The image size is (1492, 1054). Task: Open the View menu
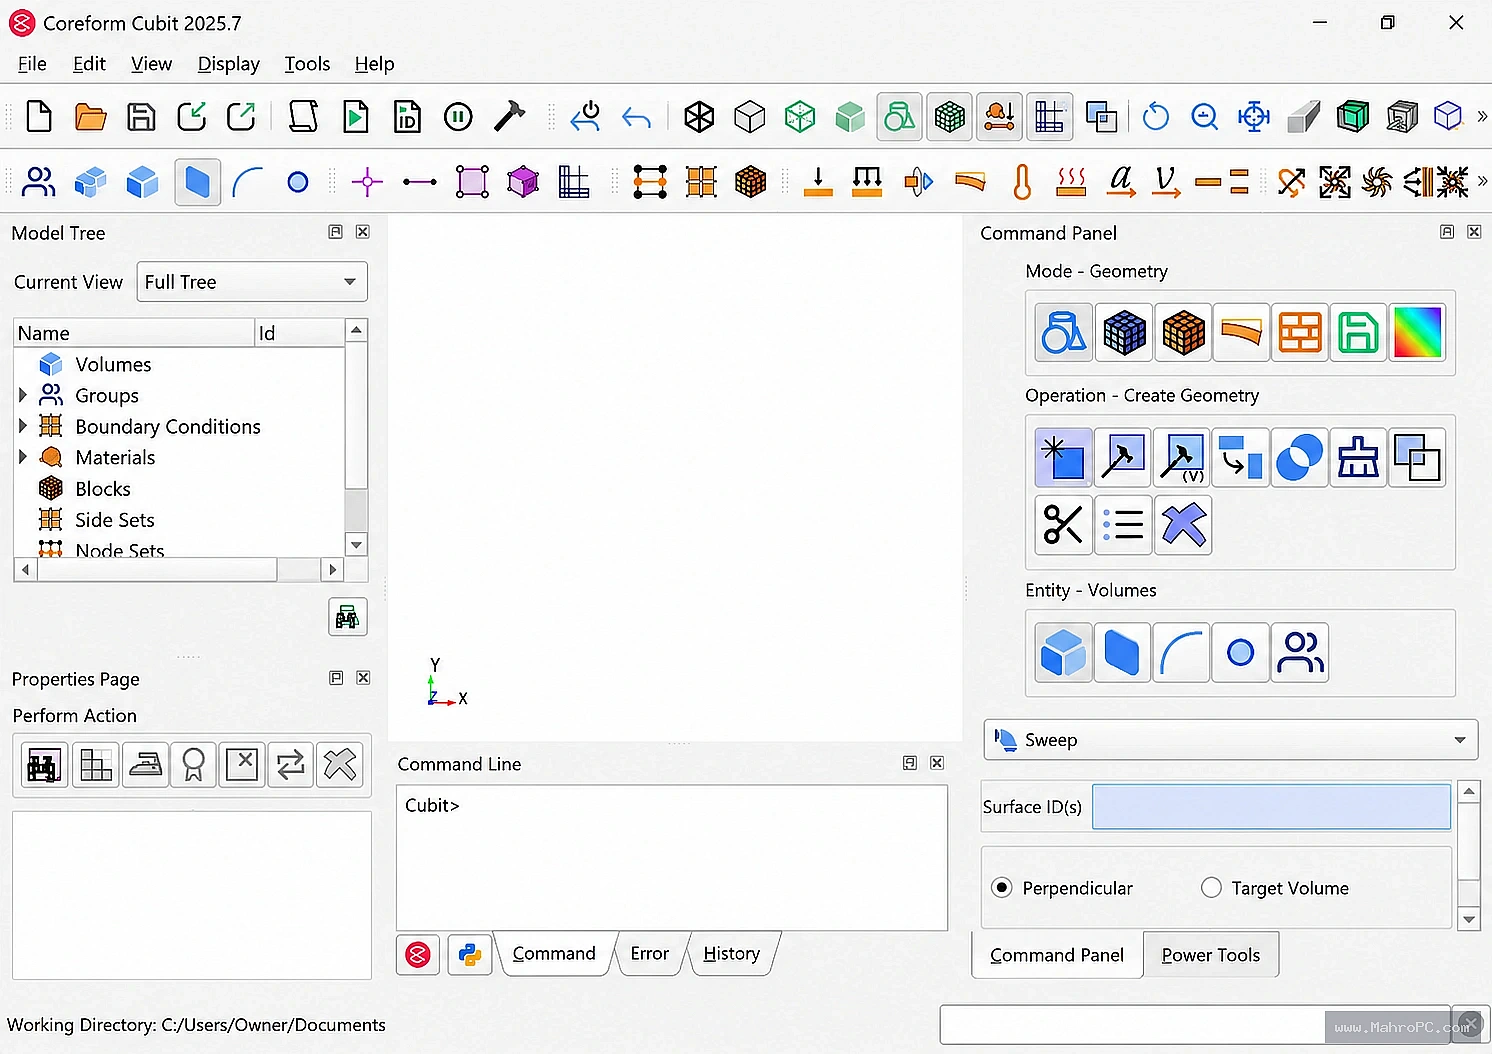point(151,64)
